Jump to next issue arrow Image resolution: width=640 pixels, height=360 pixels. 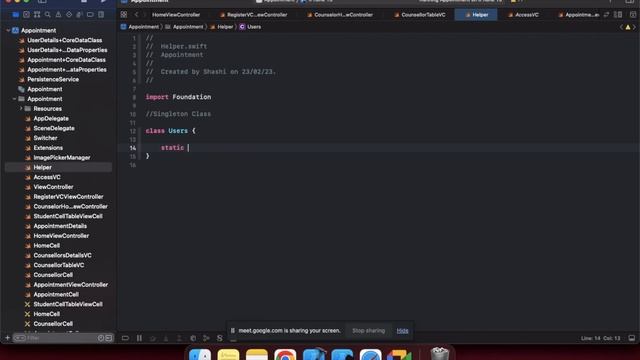(634, 27)
